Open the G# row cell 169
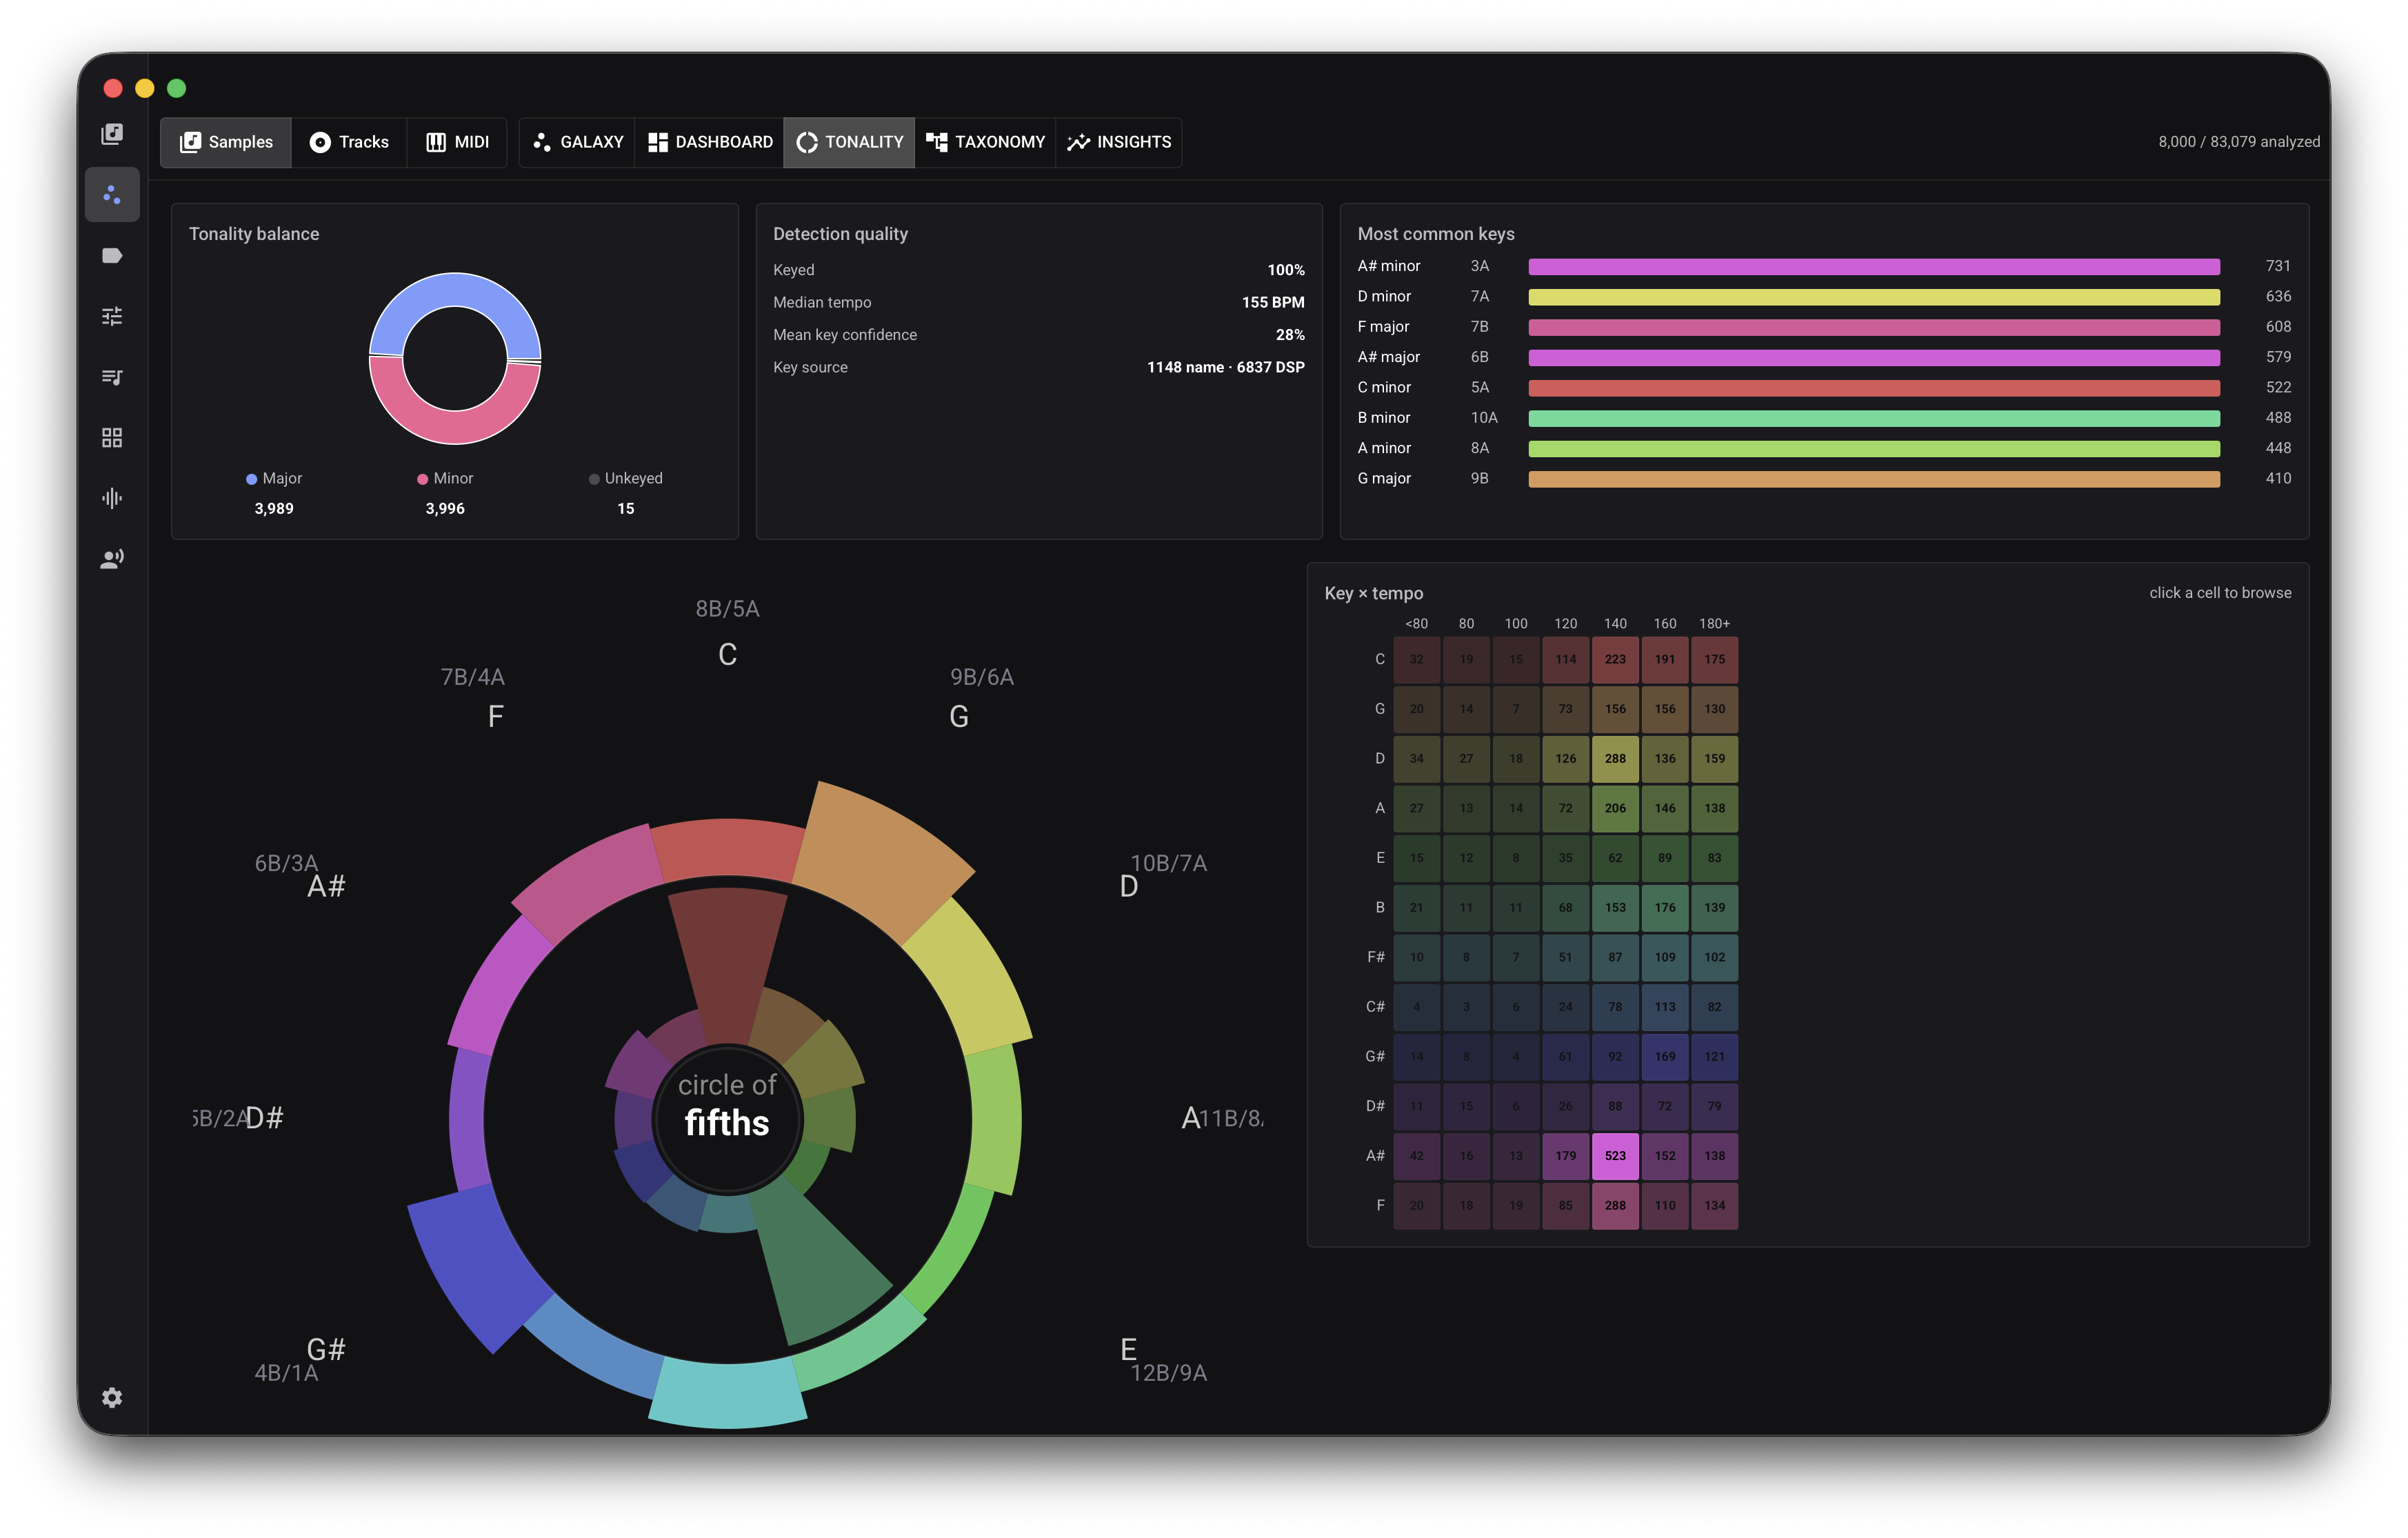The image size is (2408, 1538). [x=1665, y=1057]
